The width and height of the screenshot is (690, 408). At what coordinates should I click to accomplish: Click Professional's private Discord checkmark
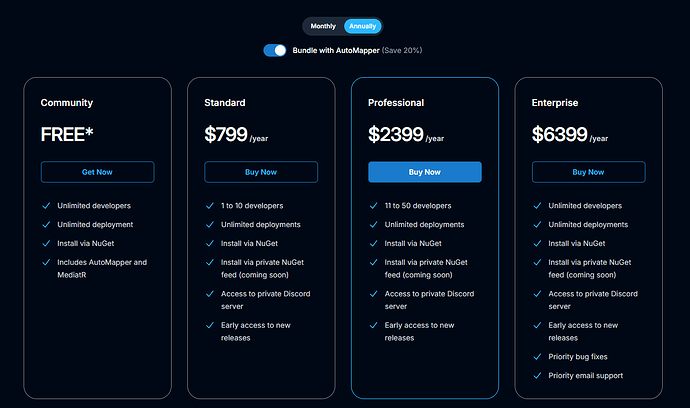click(x=374, y=294)
